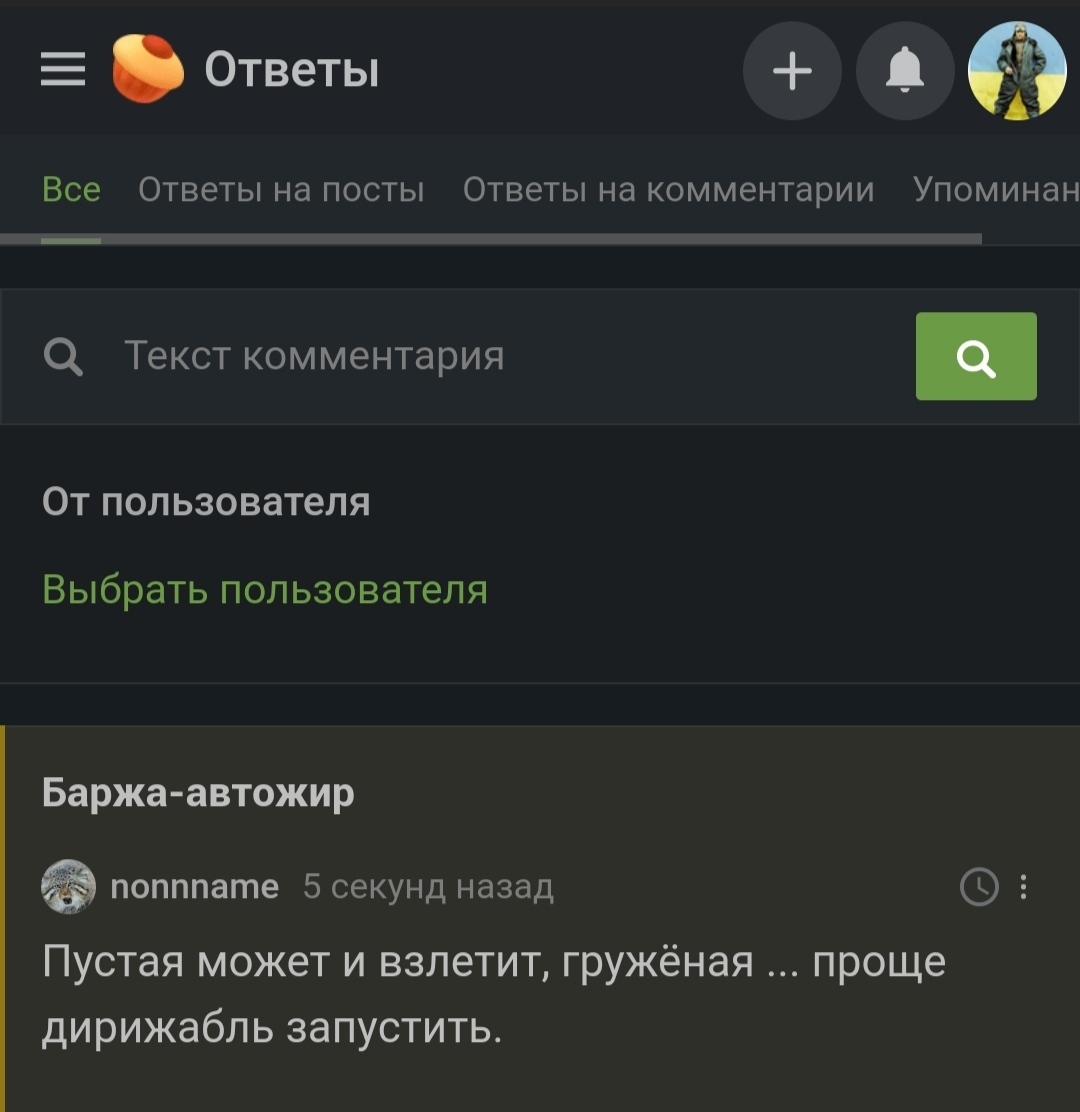Switch to the "Ответы на посты" tab

281,189
